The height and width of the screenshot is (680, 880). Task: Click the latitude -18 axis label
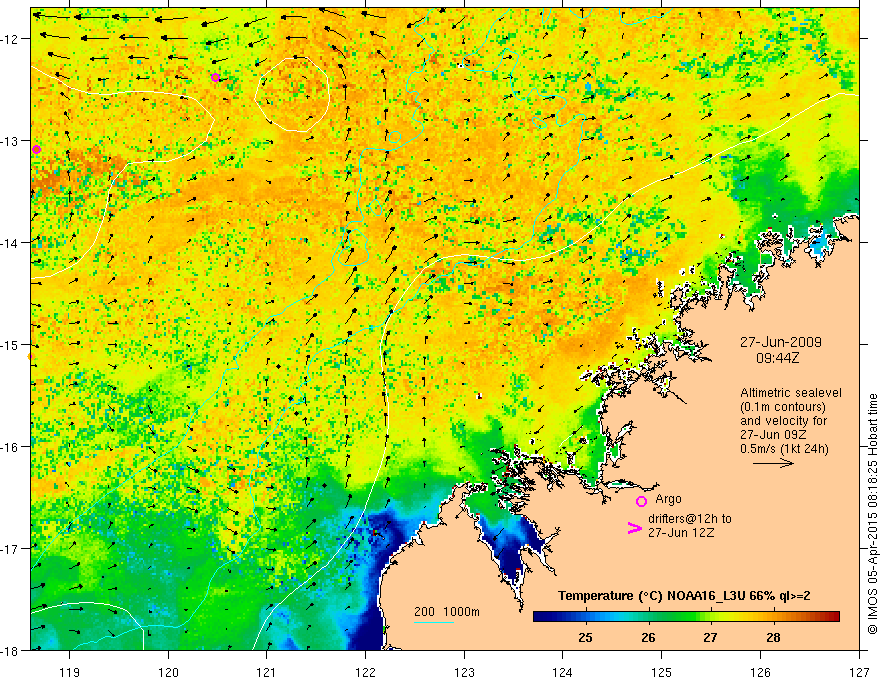[11, 650]
